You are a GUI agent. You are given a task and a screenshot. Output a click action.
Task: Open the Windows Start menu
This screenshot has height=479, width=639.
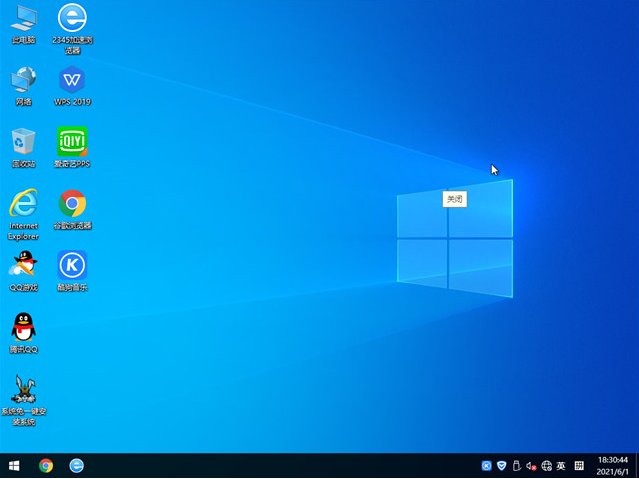[14, 466]
